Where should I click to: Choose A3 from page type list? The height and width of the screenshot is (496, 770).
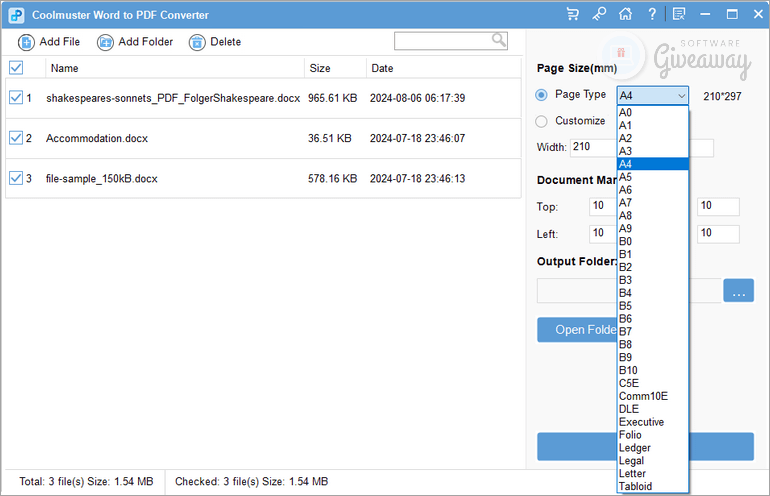point(653,151)
